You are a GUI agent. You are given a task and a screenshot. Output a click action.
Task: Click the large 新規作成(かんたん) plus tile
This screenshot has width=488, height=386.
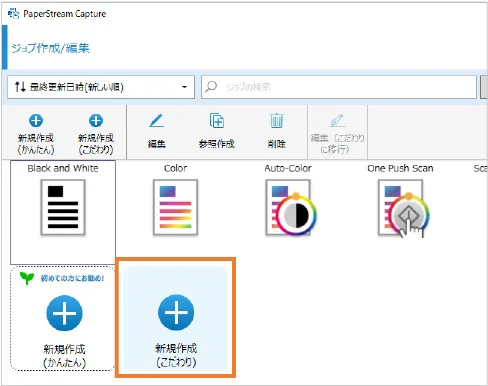tap(63, 318)
